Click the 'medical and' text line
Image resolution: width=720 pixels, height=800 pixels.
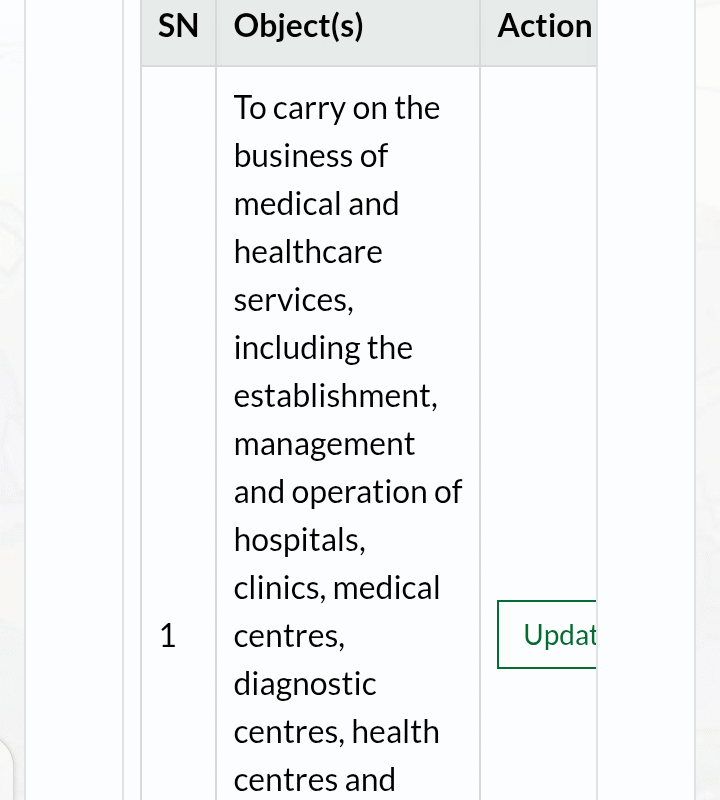[x=316, y=204]
